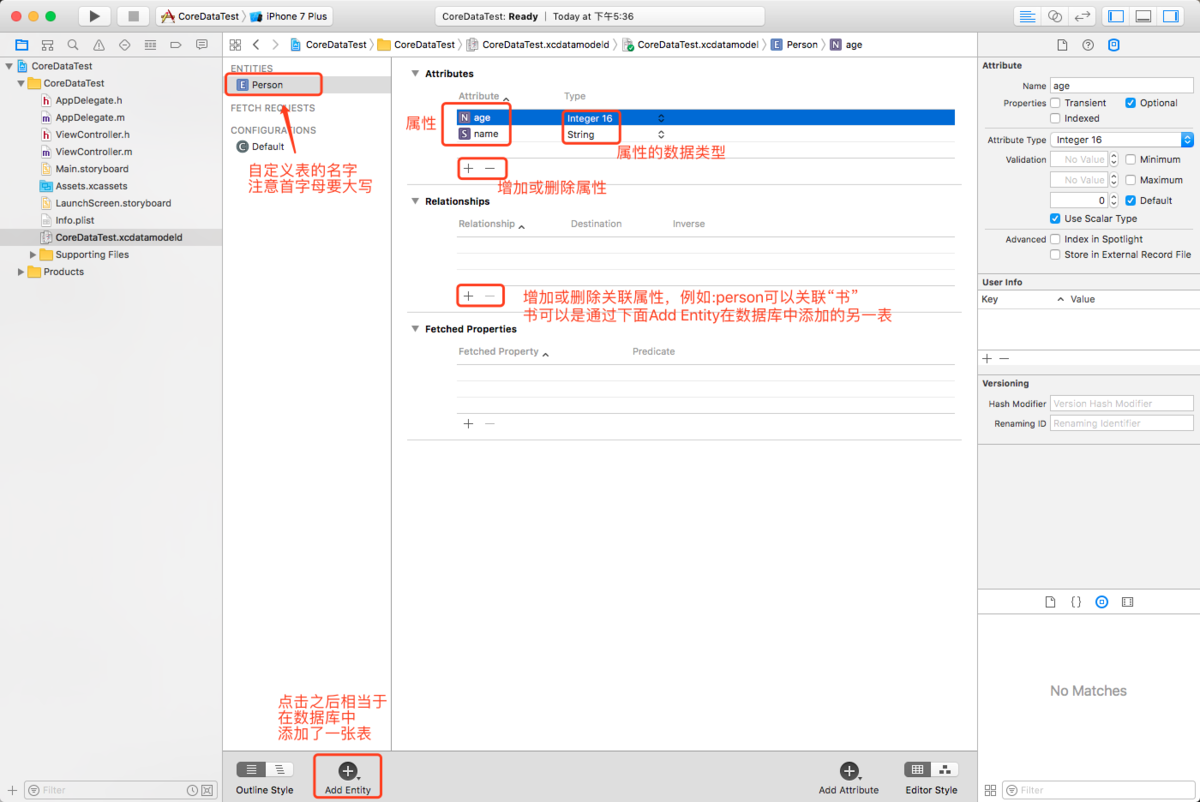Expand the Supporting Files group

point(33,254)
